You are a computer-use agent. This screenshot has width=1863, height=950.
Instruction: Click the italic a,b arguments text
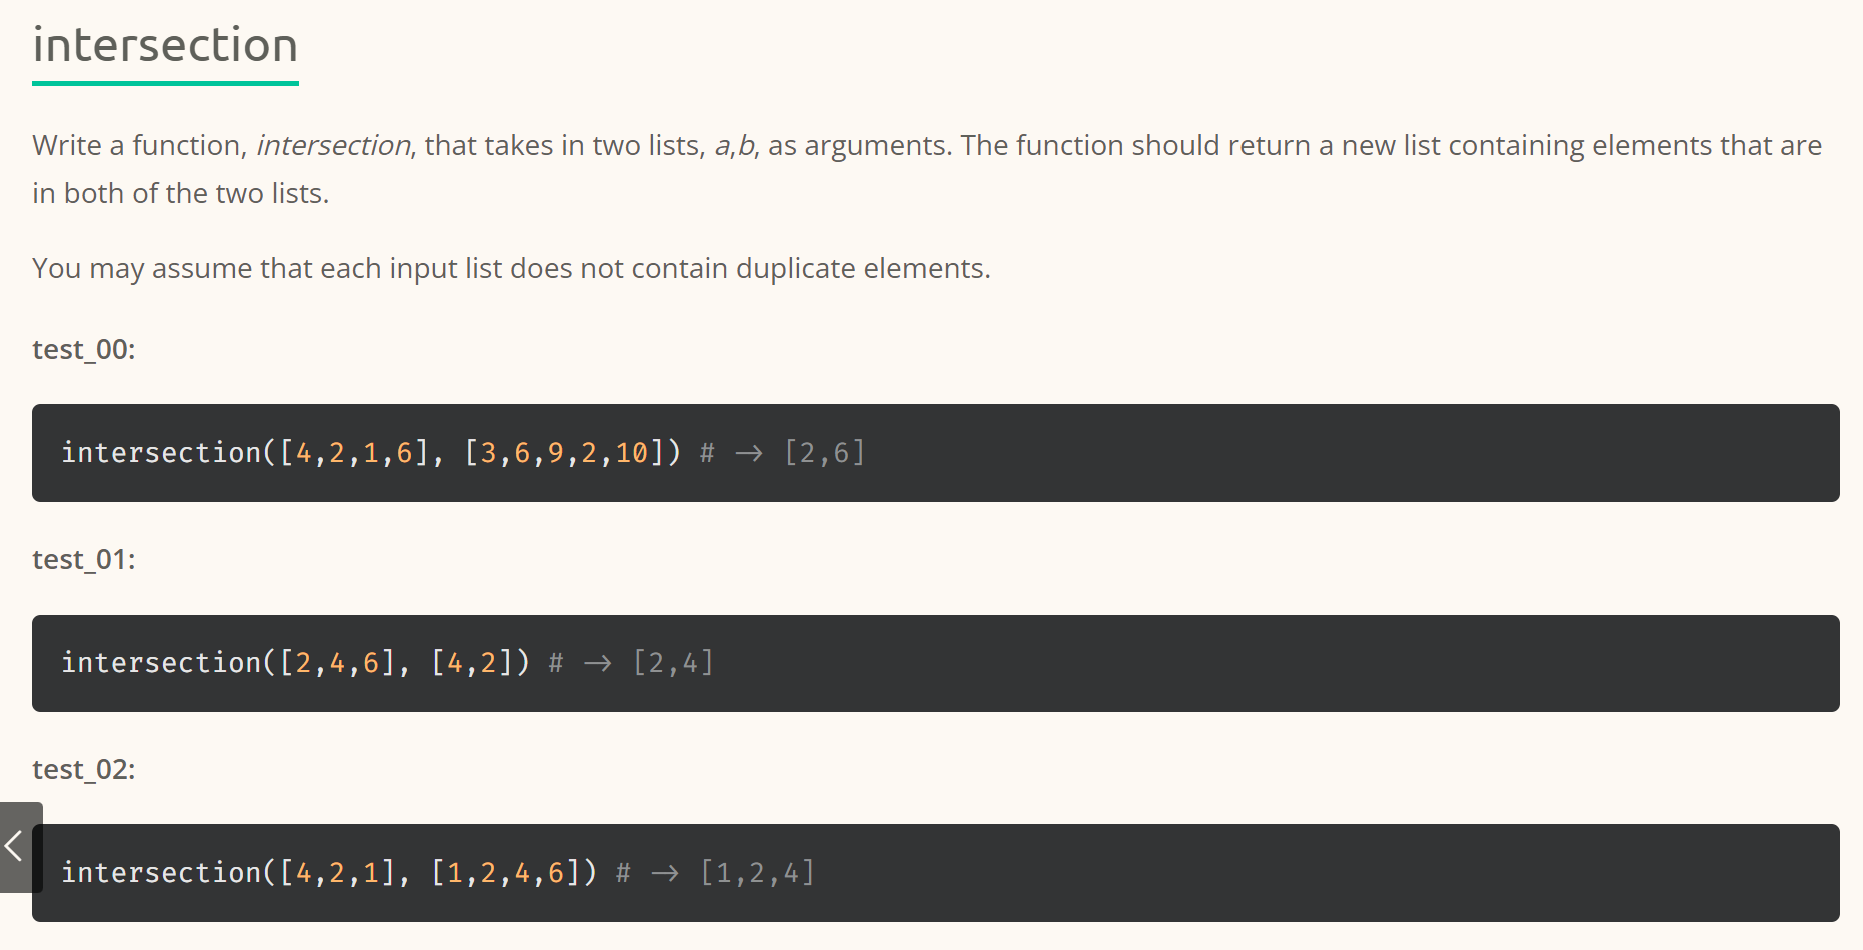735,146
